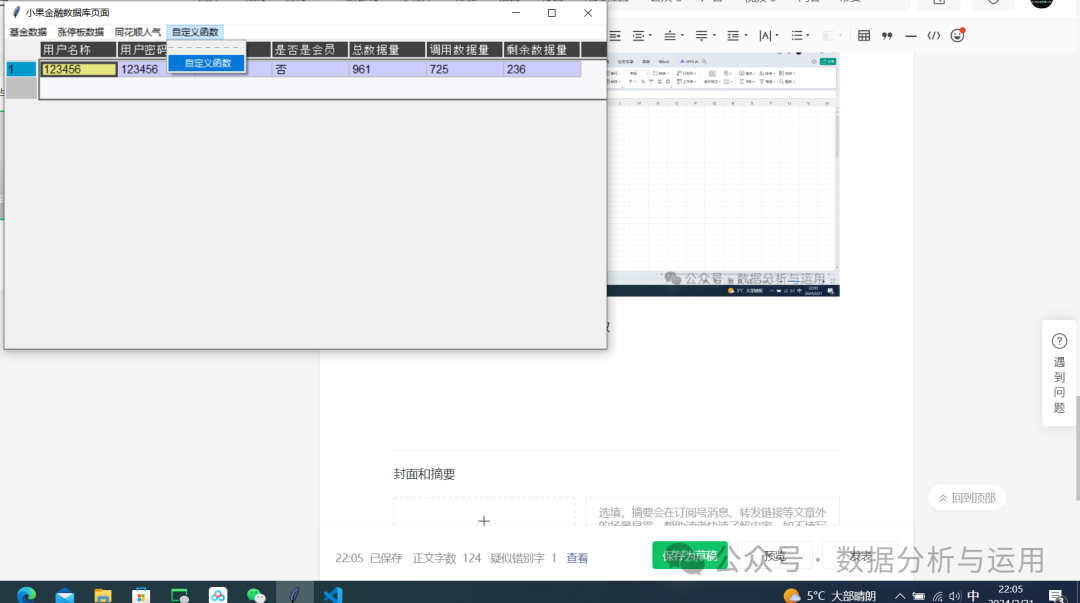Viewport: 1080px width, 603px height.
Task: Open the spacing-before dropdown arrow
Action: coord(682,36)
